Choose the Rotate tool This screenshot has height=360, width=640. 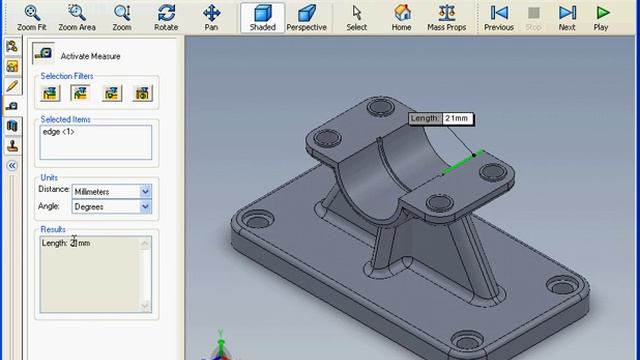166,18
